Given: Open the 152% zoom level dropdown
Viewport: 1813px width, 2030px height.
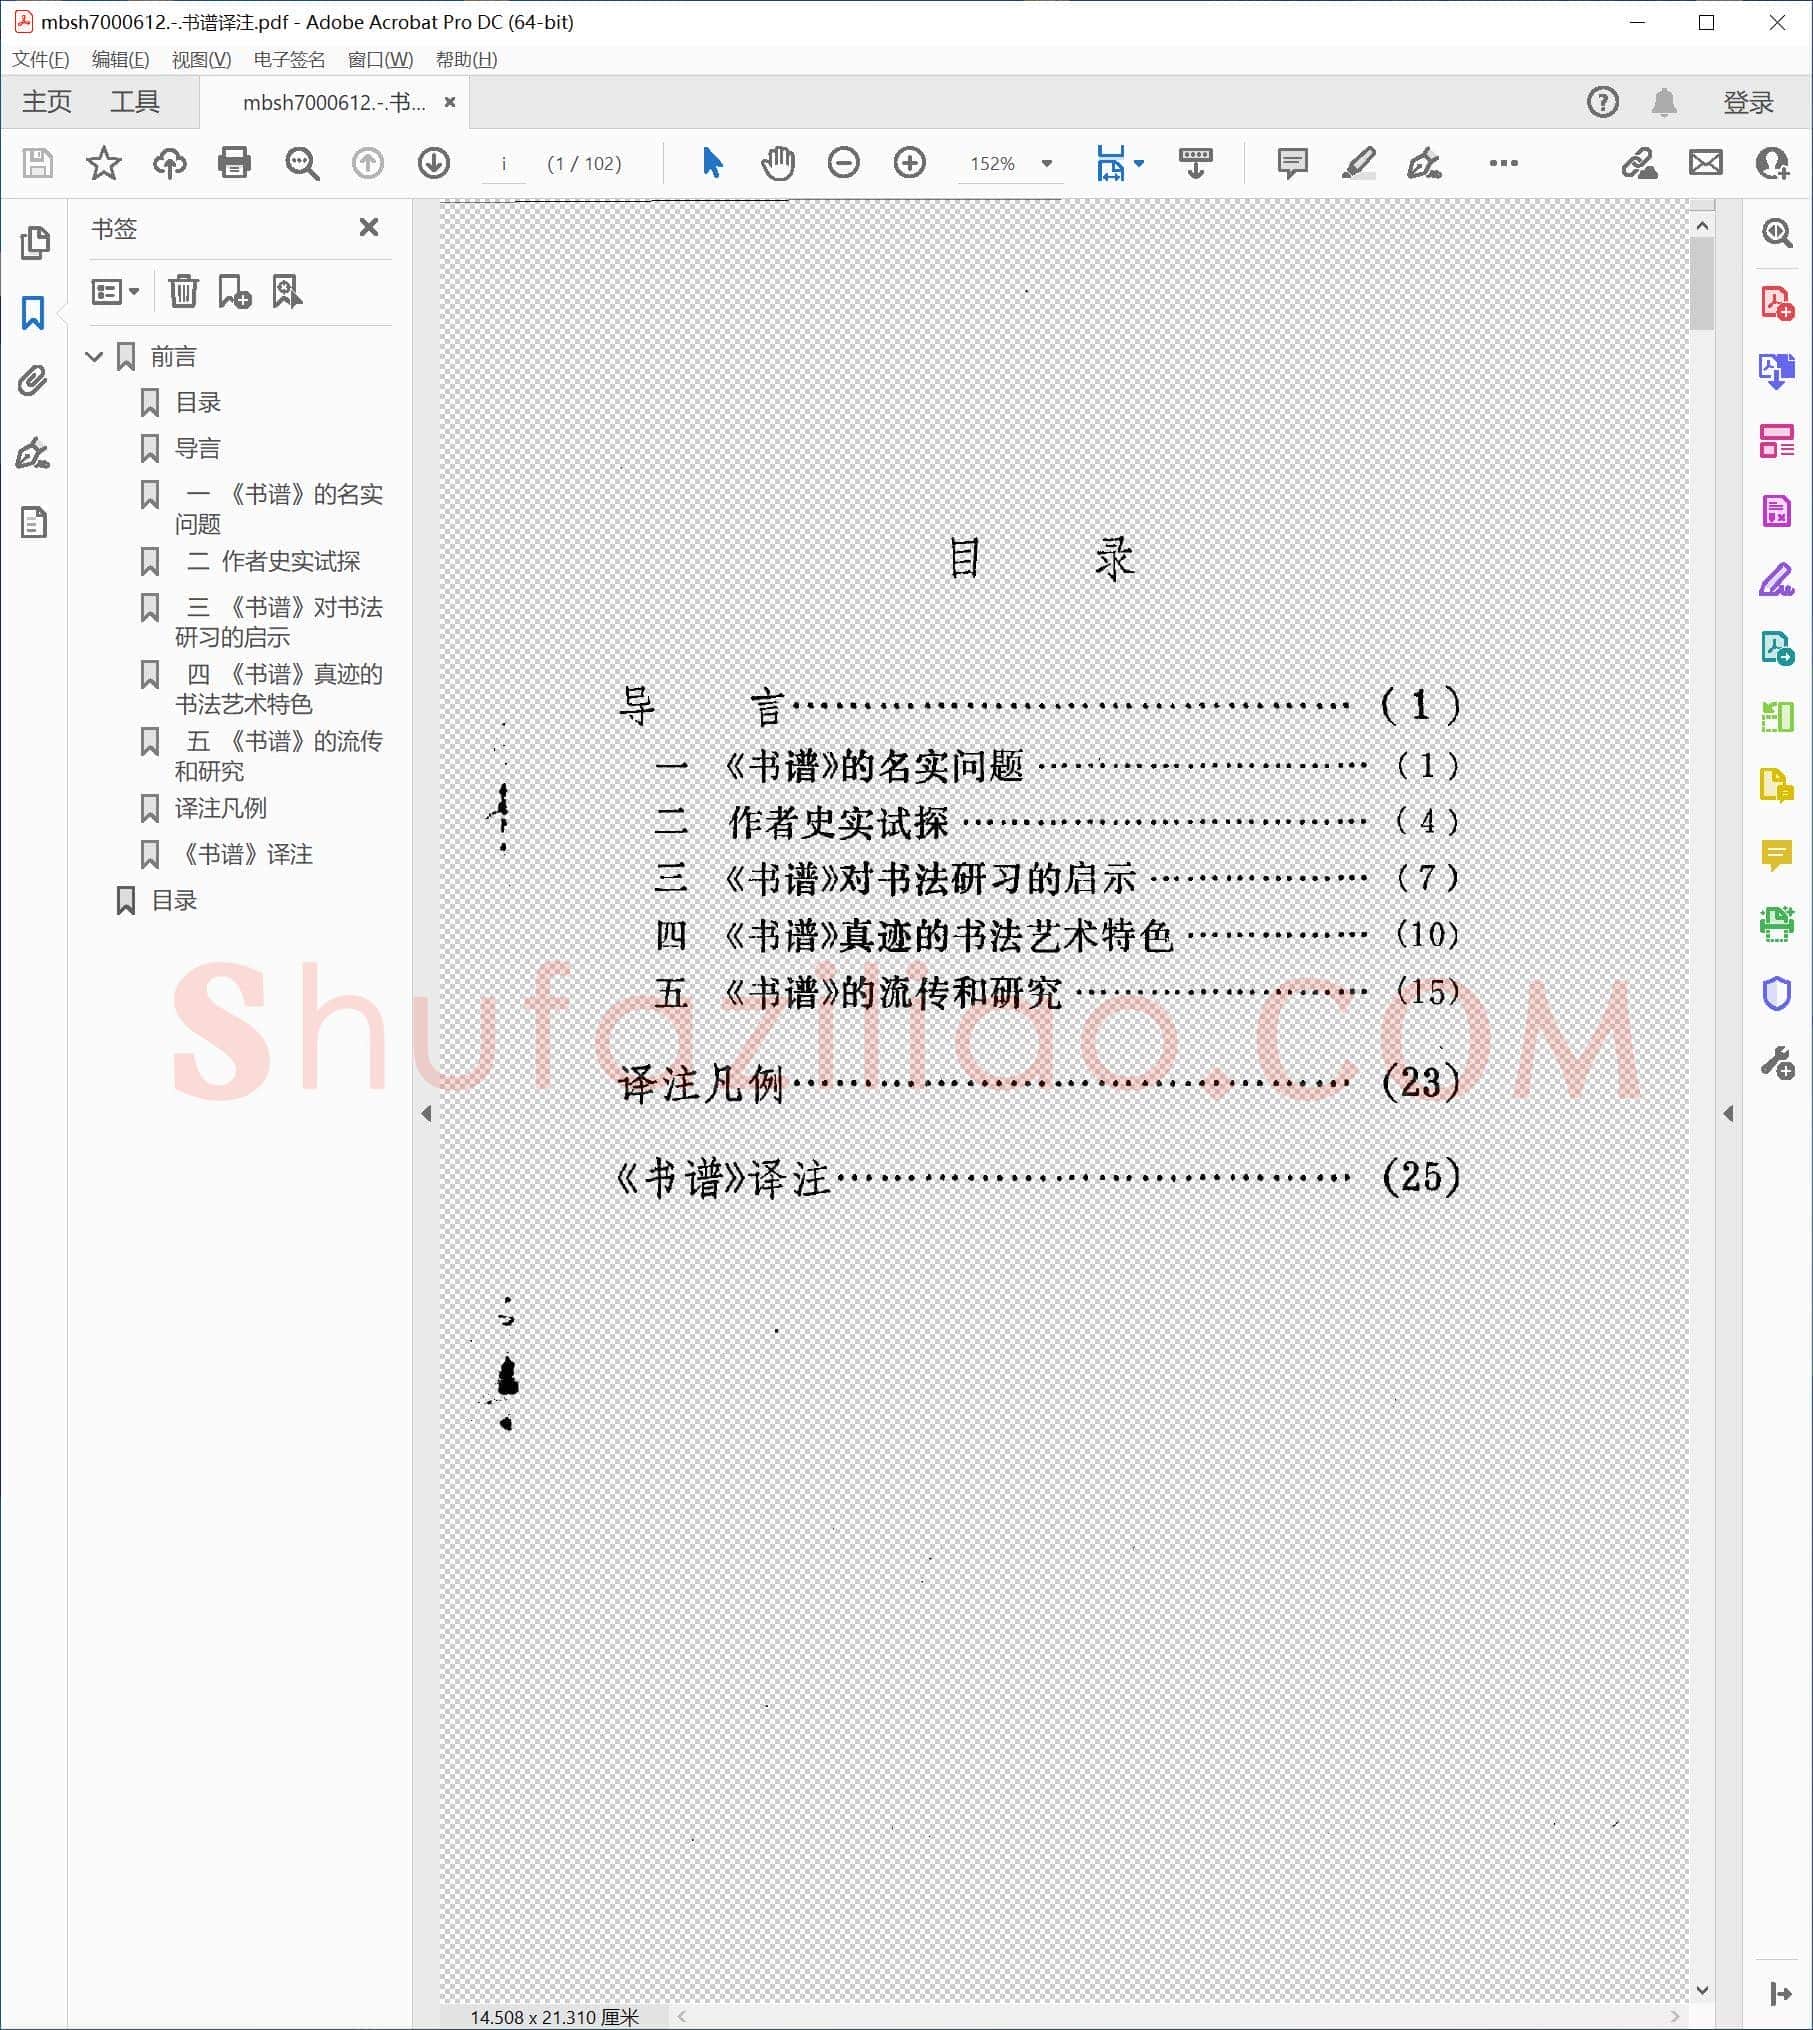Looking at the screenshot, I should (x=1046, y=163).
